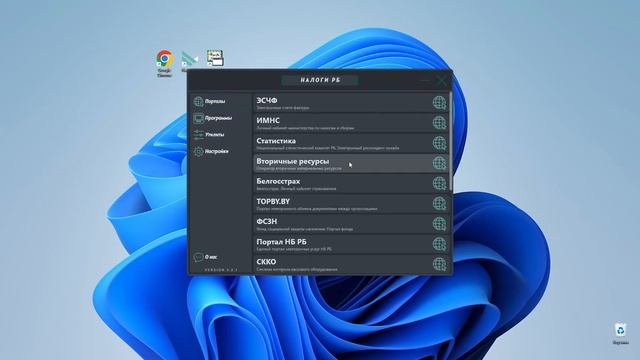Open the Программы section in sidebar
640x360 pixels.
[213, 118]
